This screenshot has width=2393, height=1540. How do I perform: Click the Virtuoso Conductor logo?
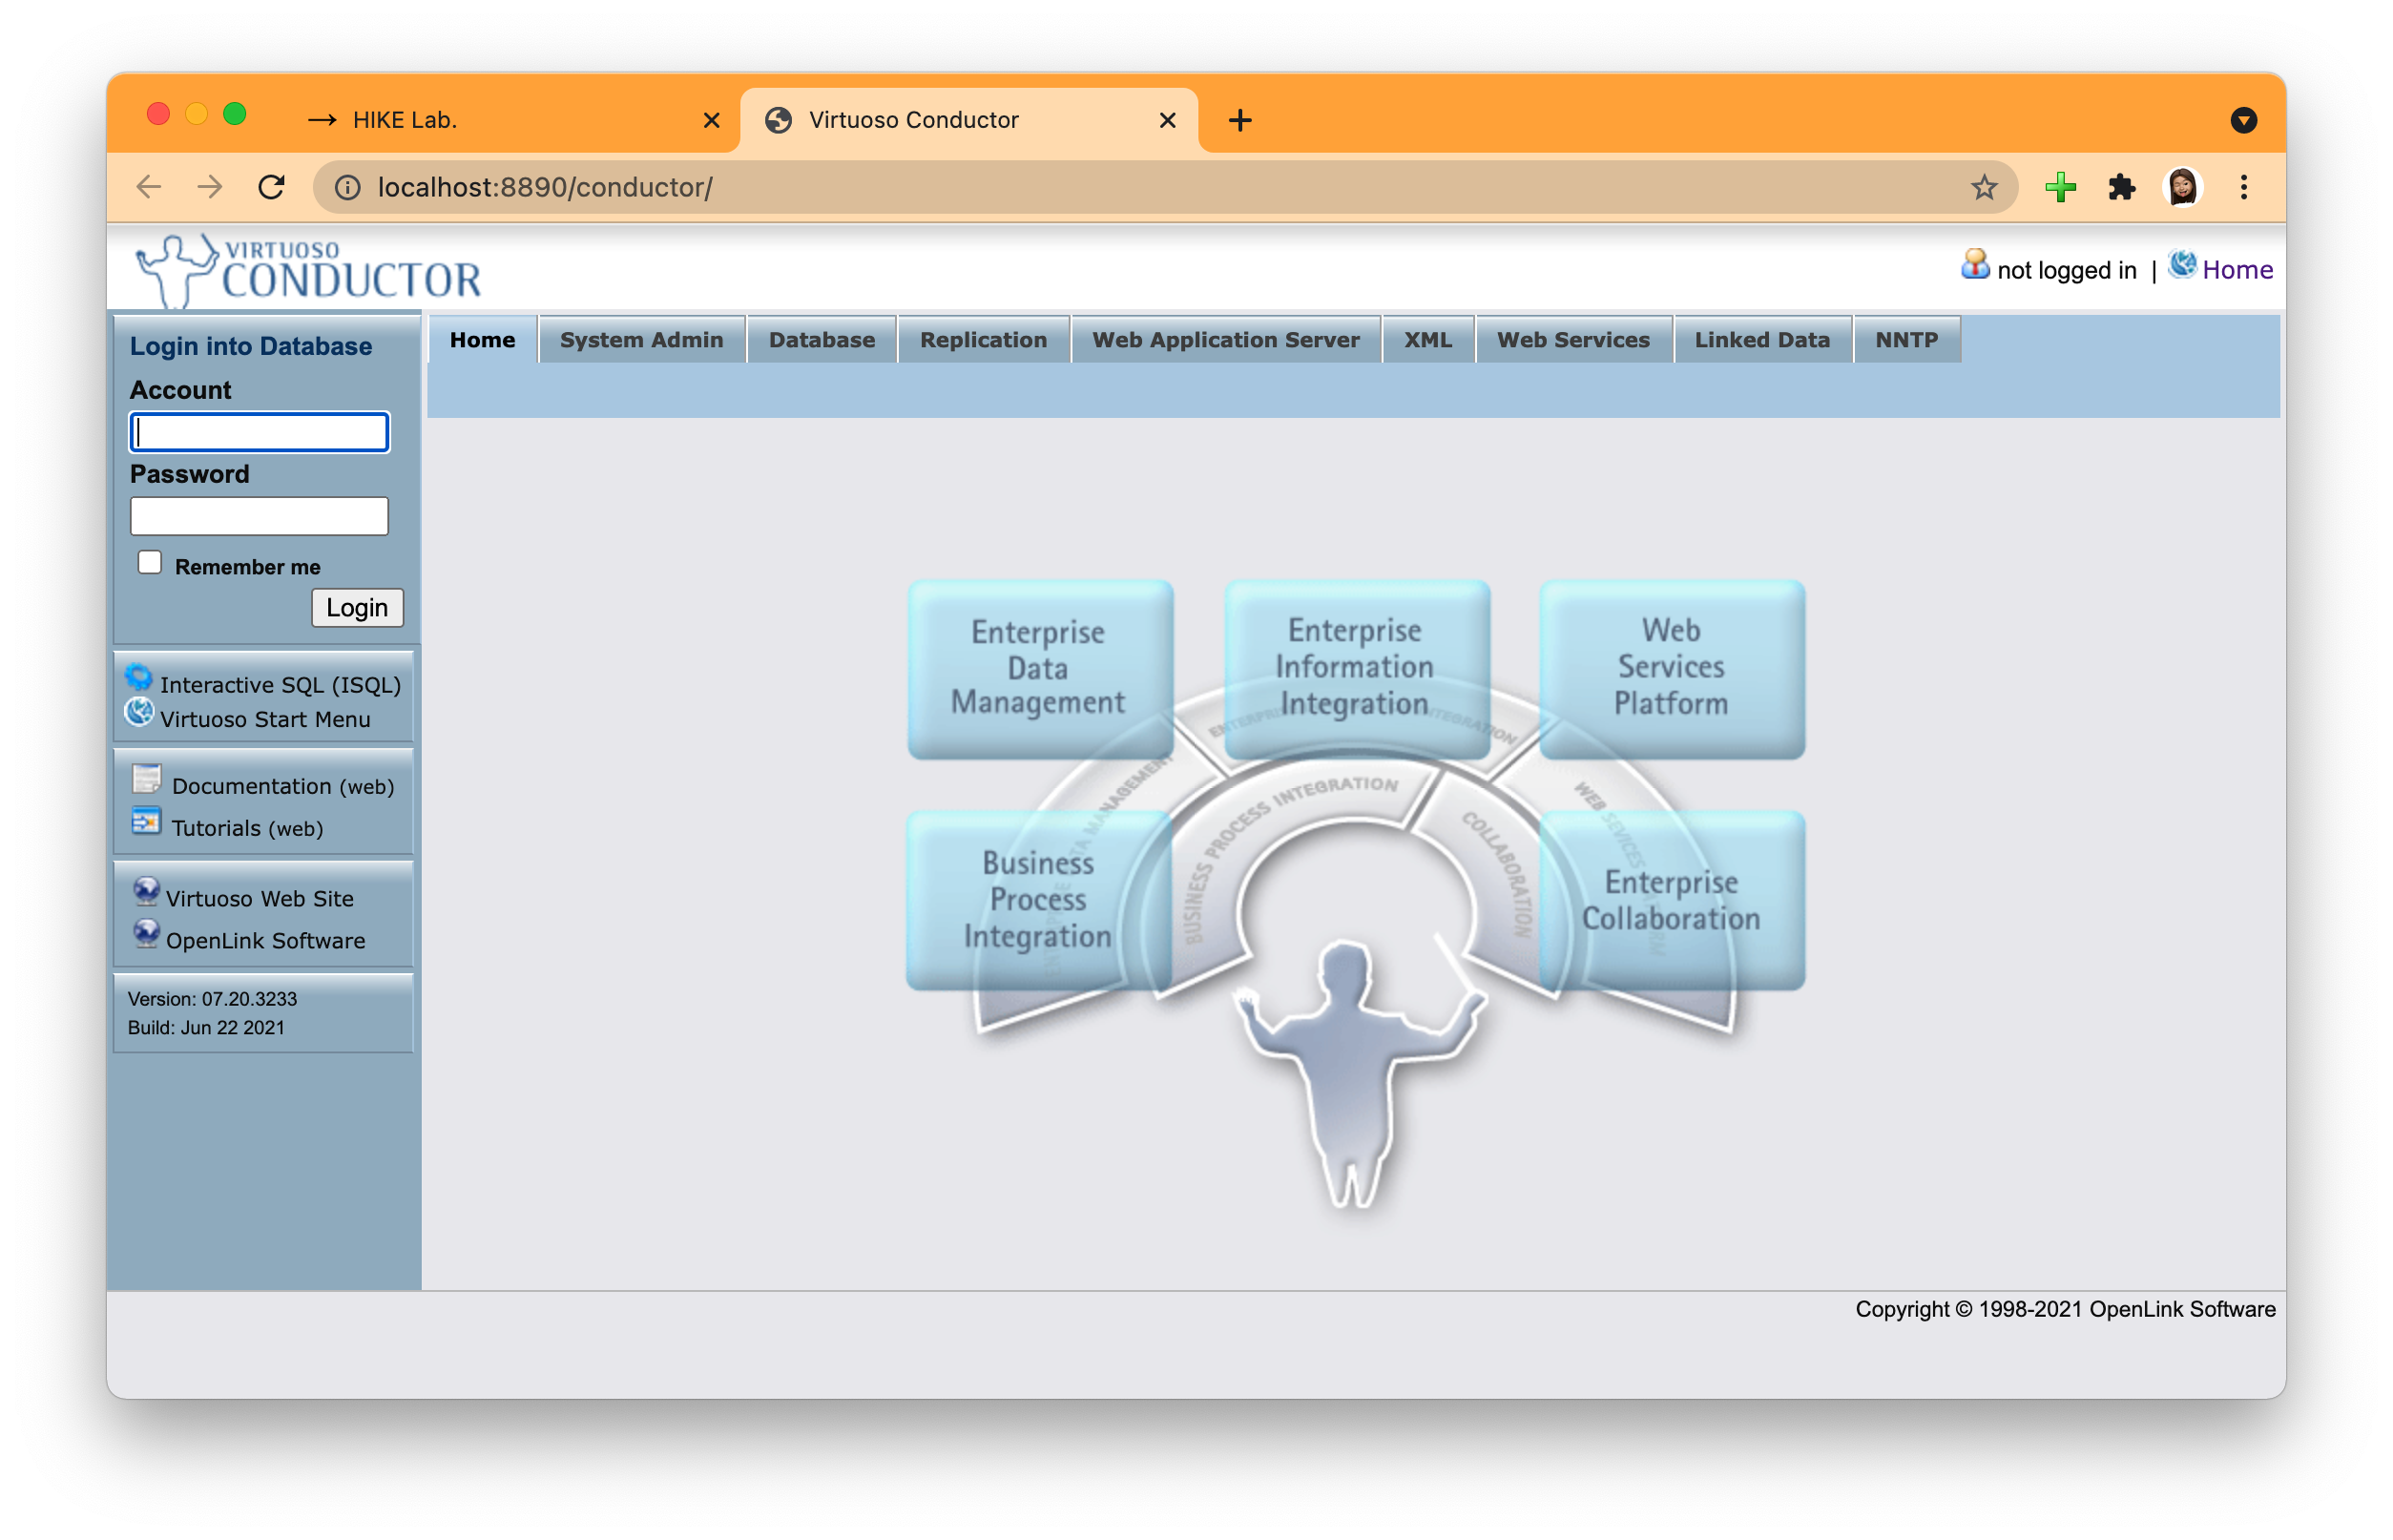(308, 270)
